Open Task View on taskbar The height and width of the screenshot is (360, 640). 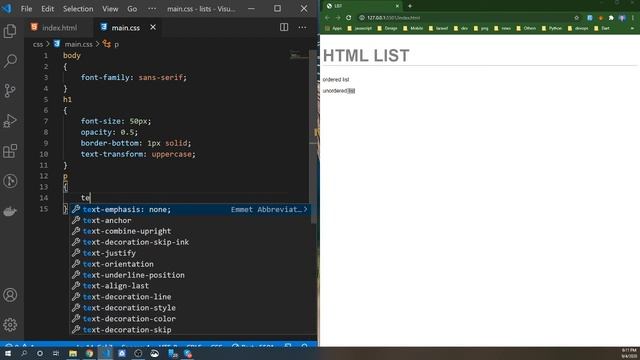[x=56, y=353]
